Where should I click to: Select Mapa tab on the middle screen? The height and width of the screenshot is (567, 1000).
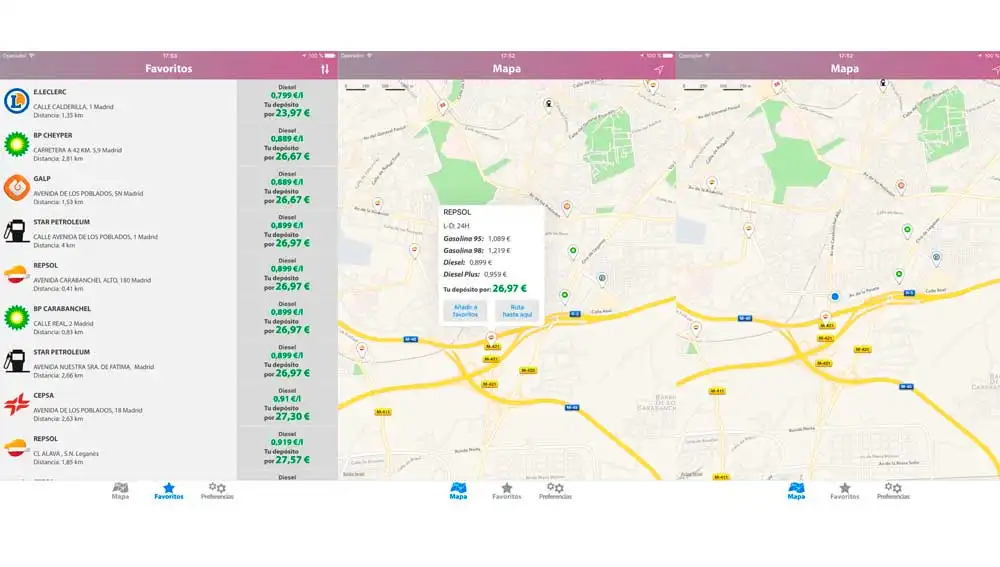[458, 490]
